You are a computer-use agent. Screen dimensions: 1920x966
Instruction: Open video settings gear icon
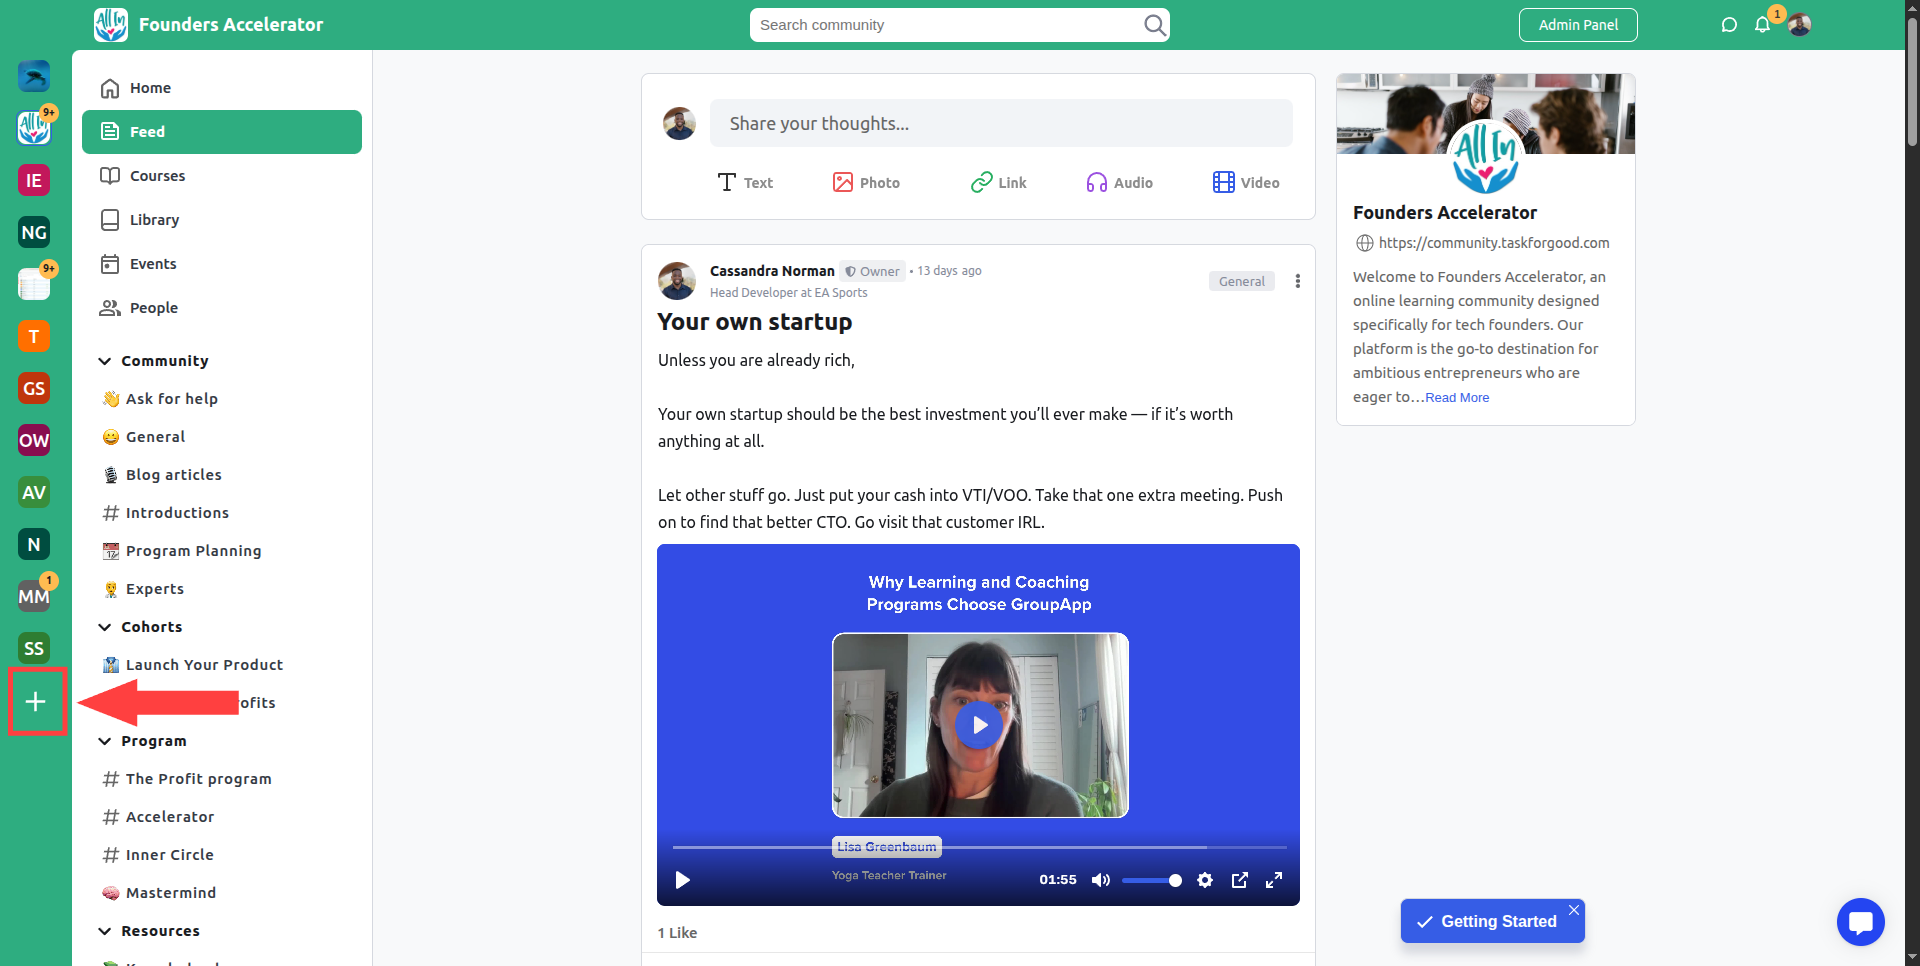click(1205, 880)
